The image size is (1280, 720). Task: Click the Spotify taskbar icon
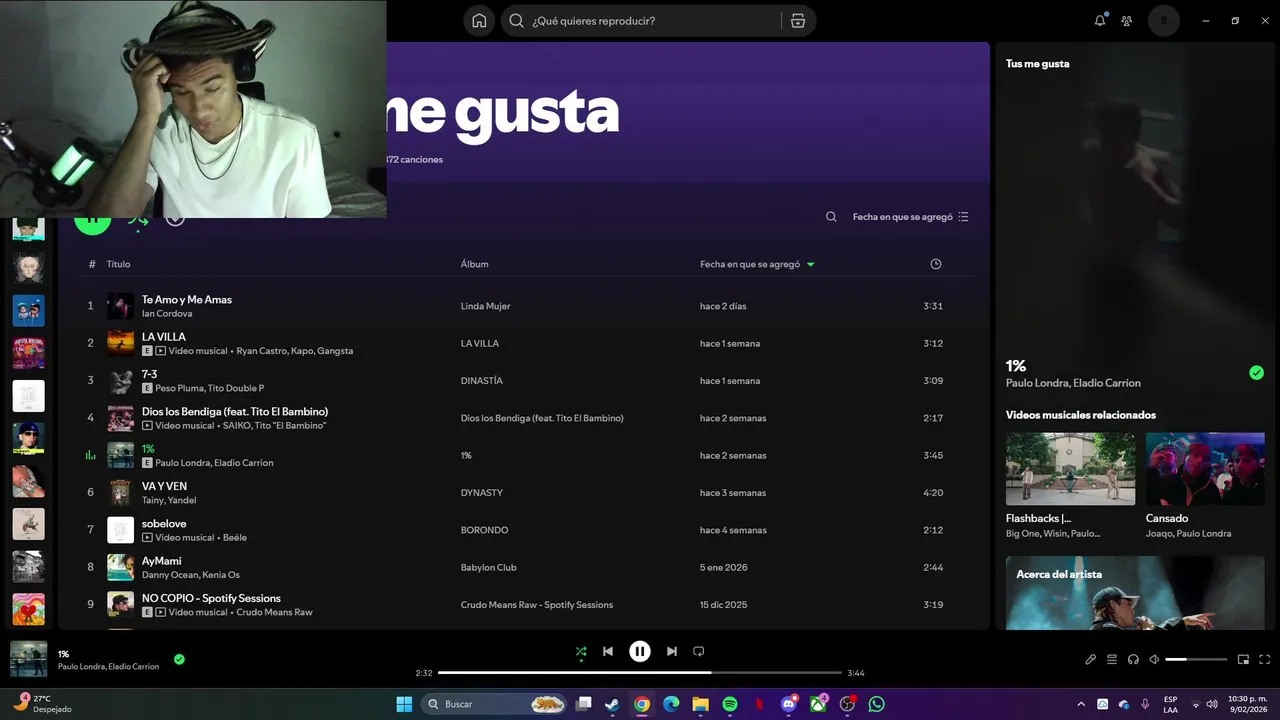click(730, 704)
